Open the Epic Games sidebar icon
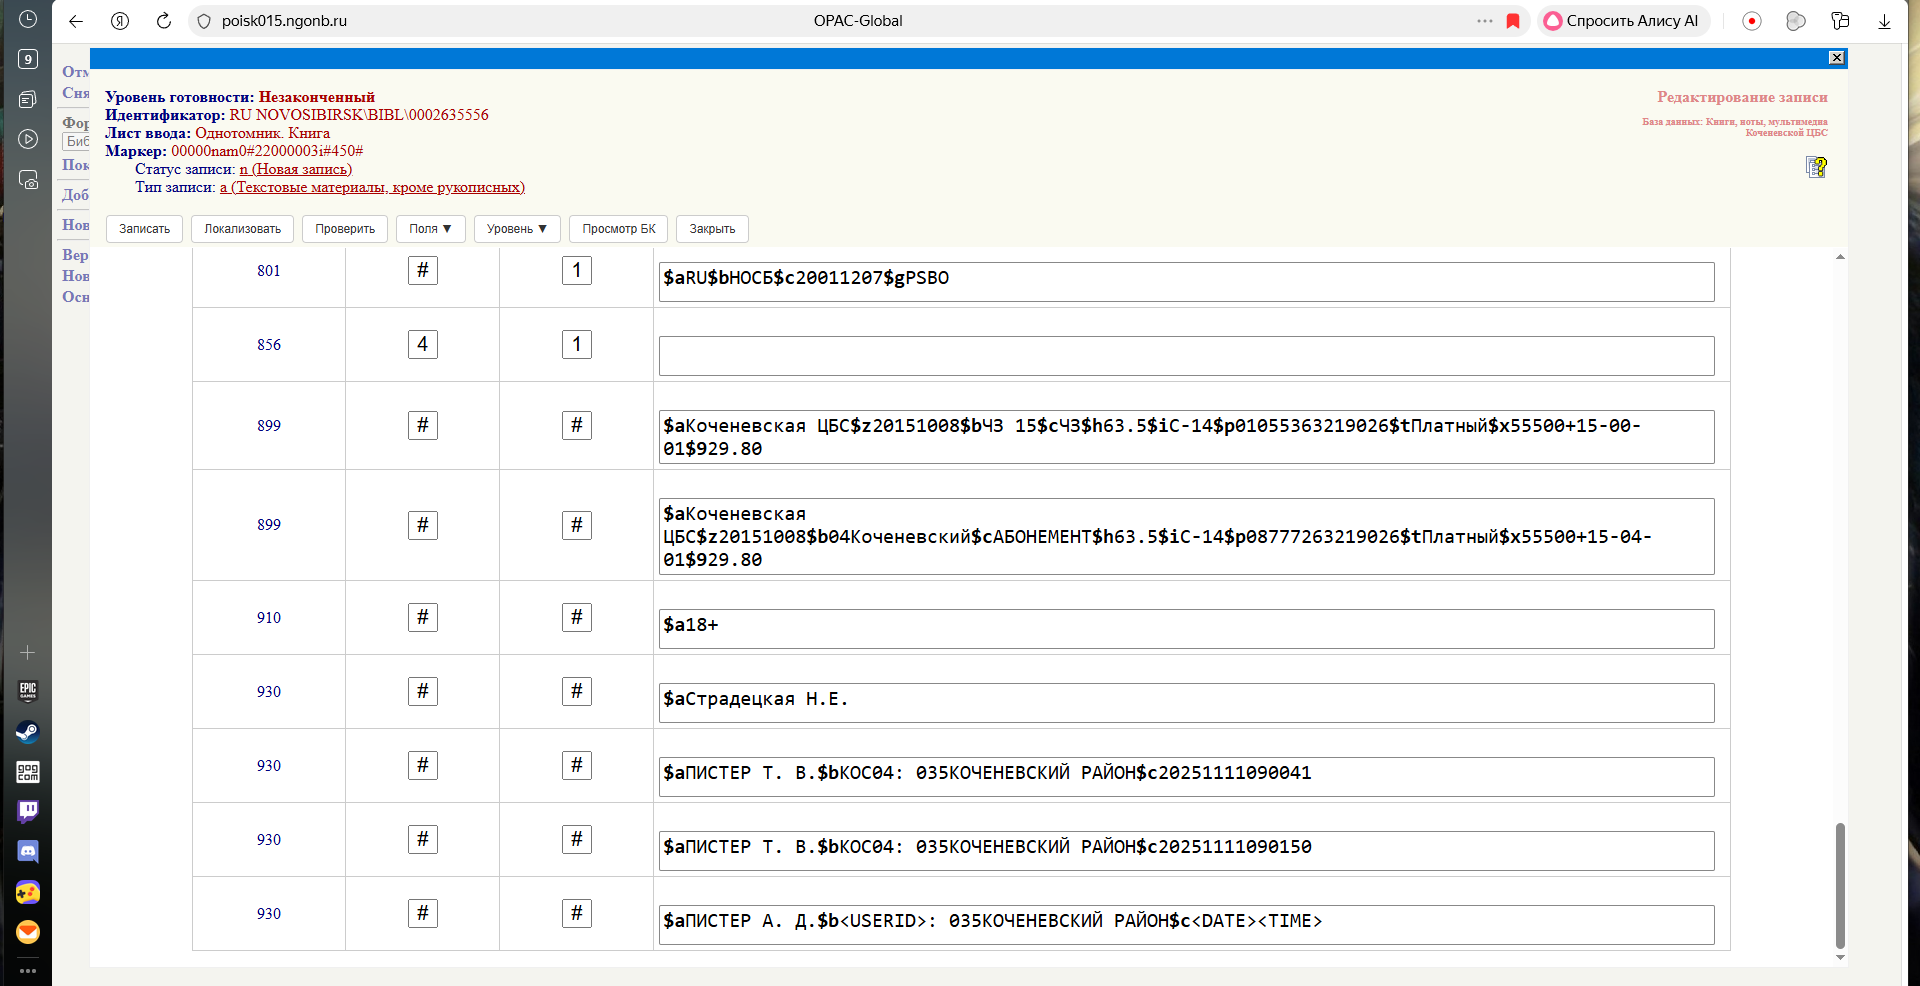 [28, 691]
